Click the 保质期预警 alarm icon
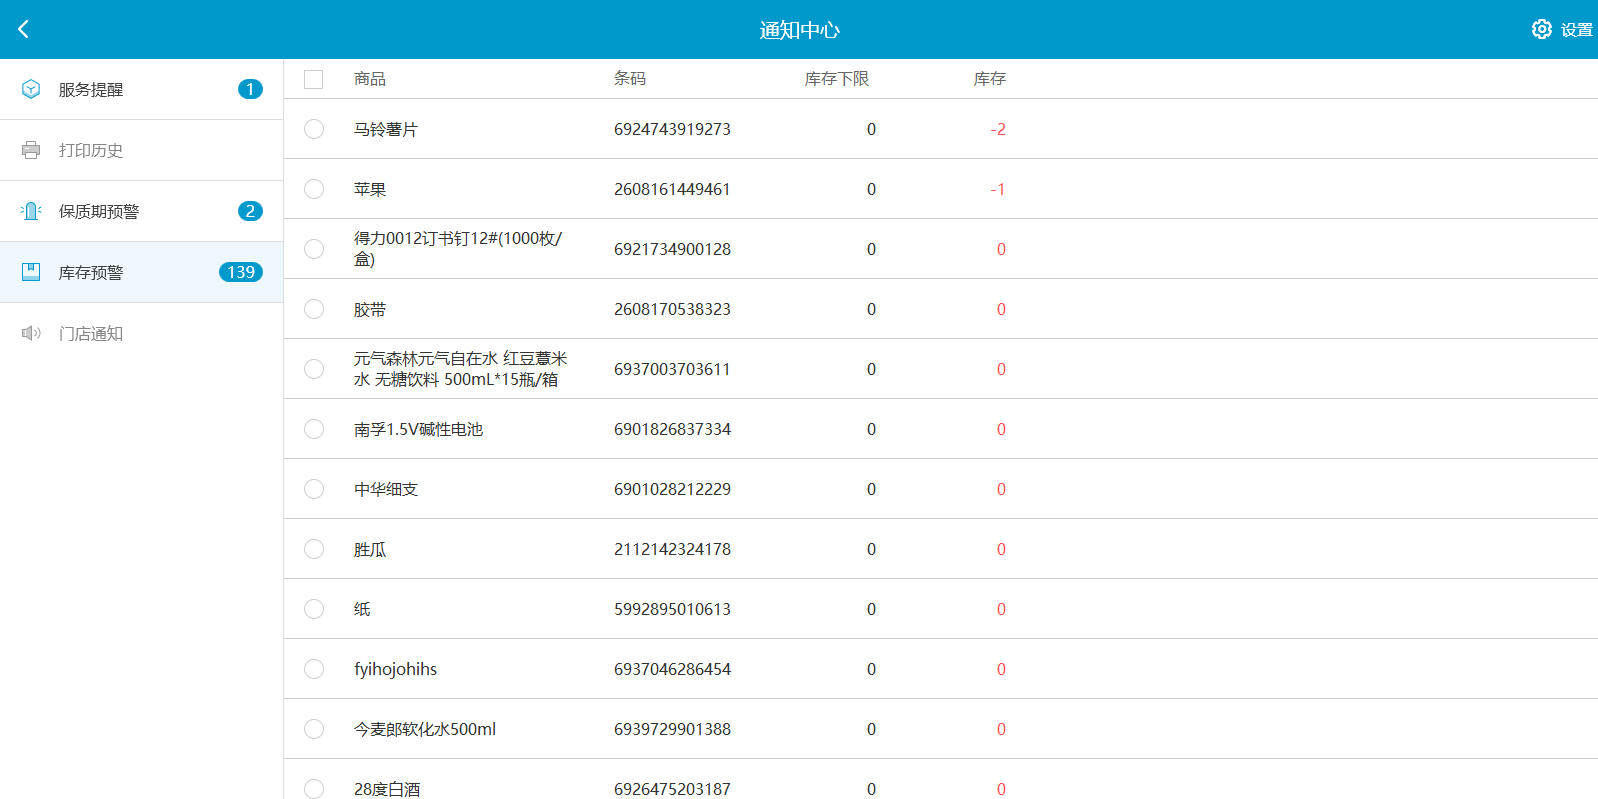The image size is (1598, 799). pyautogui.click(x=31, y=211)
